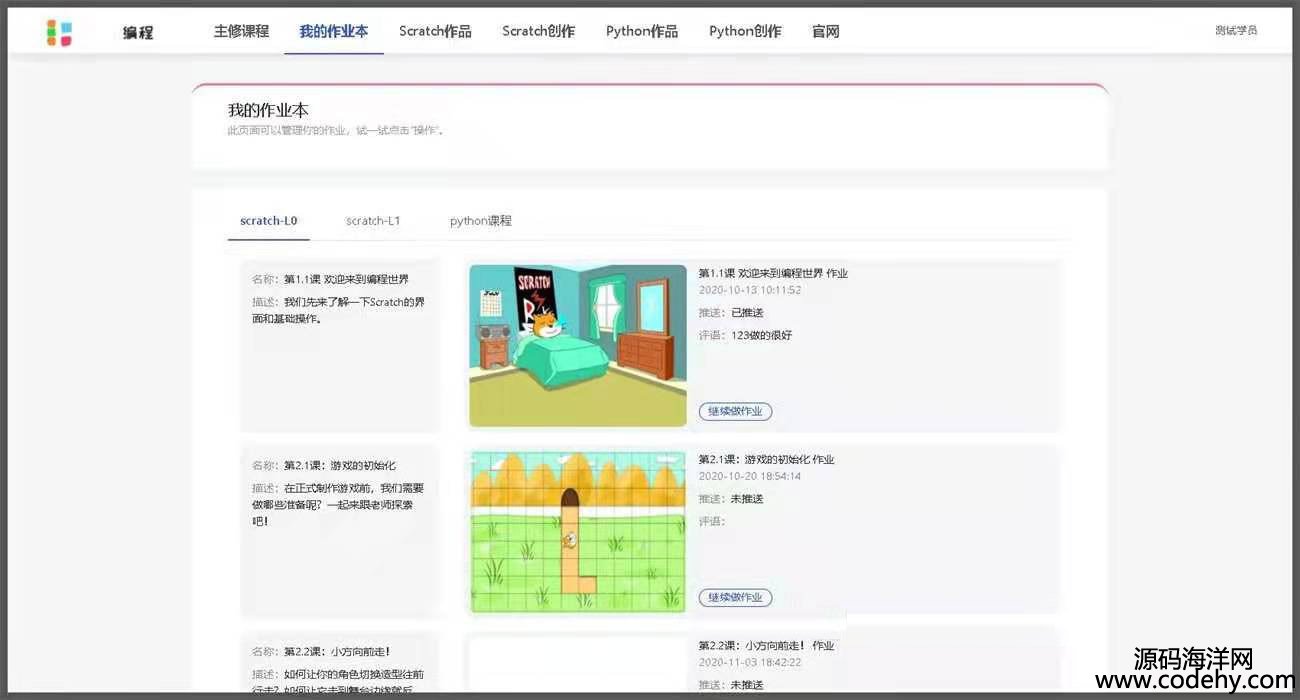This screenshot has height=700, width=1300.
Task: Click the timestamp 2020-11-03 18:42:22
Action: click(x=750, y=662)
